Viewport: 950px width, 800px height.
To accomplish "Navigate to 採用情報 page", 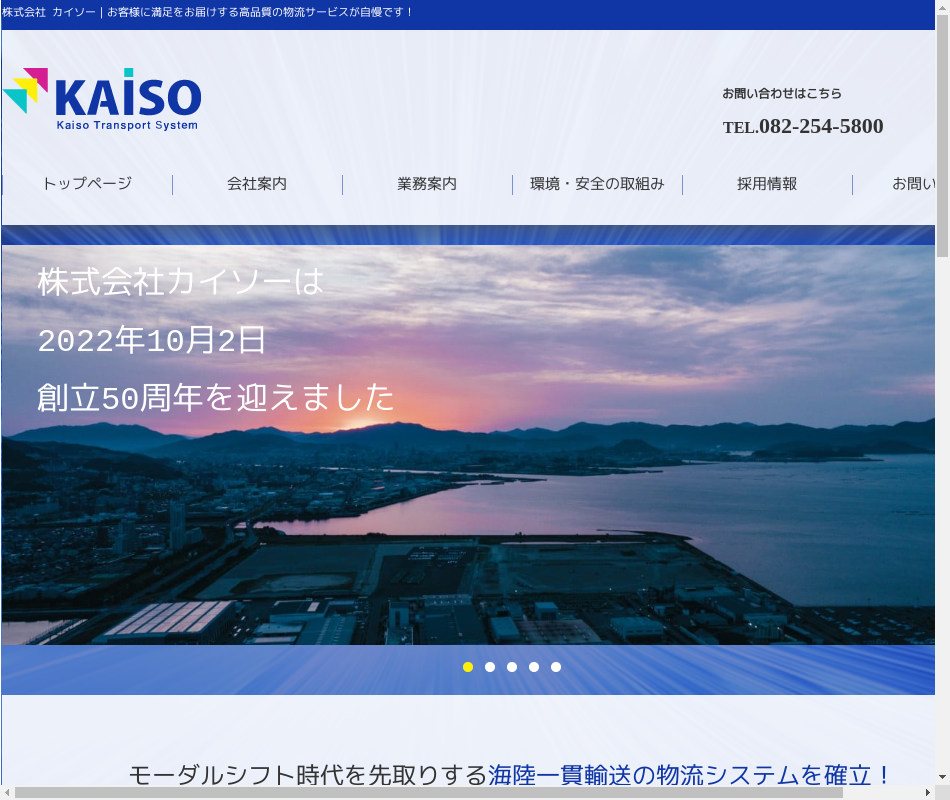I will tap(767, 184).
